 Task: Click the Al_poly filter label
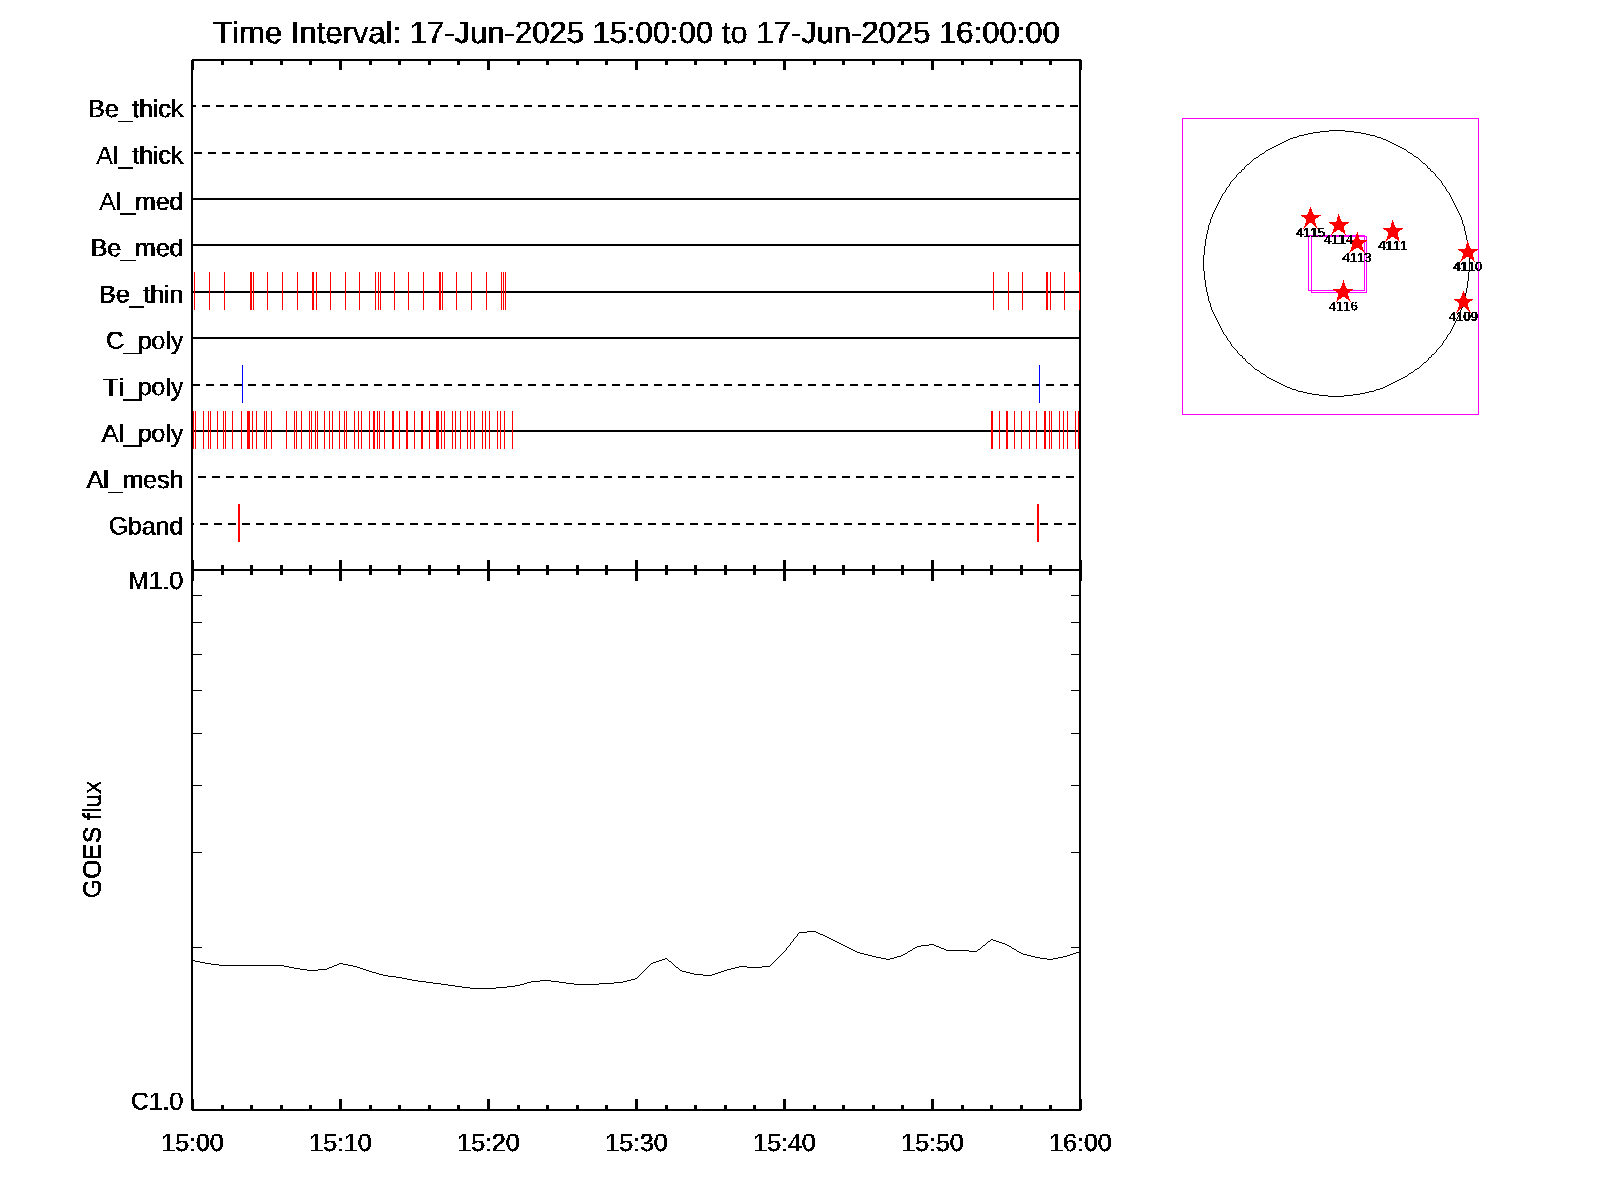(142, 434)
